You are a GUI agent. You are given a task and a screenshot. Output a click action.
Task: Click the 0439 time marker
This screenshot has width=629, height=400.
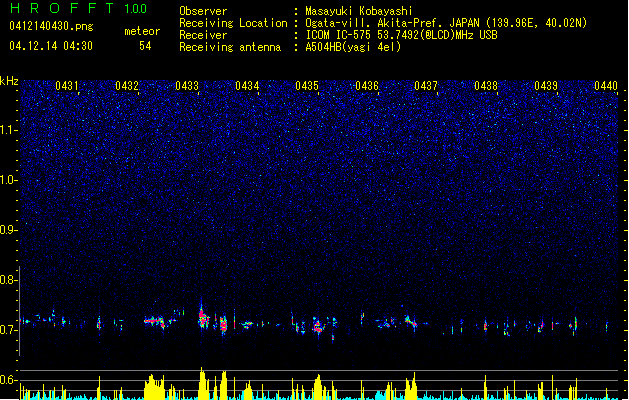pos(546,86)
